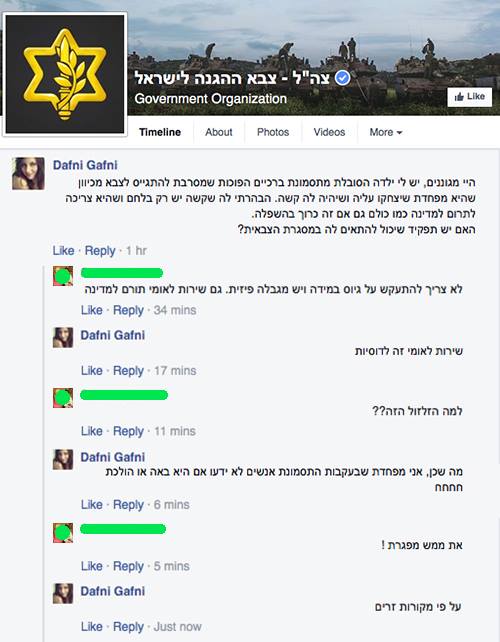
Task: Click the Dafni Gafni name on the main post
Action: pos(85,165)
